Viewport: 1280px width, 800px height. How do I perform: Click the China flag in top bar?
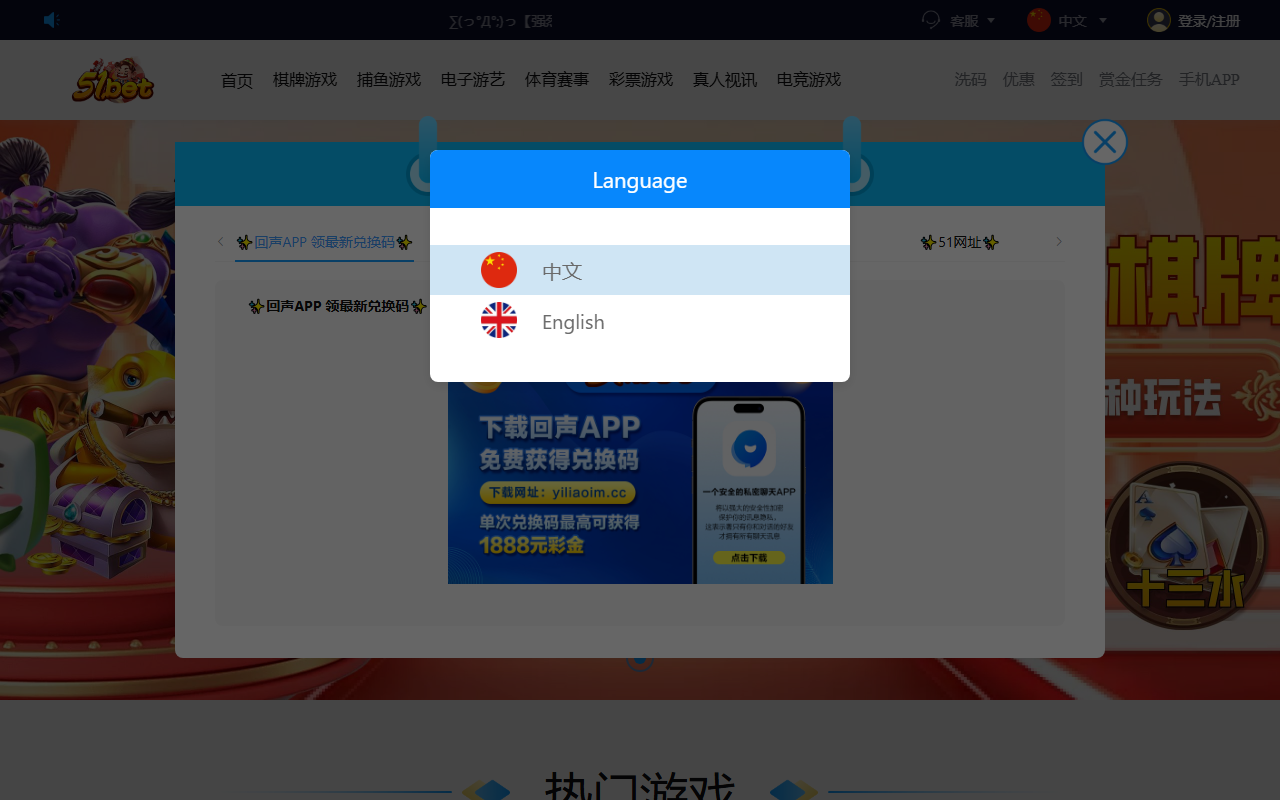tap(1039, 20)
